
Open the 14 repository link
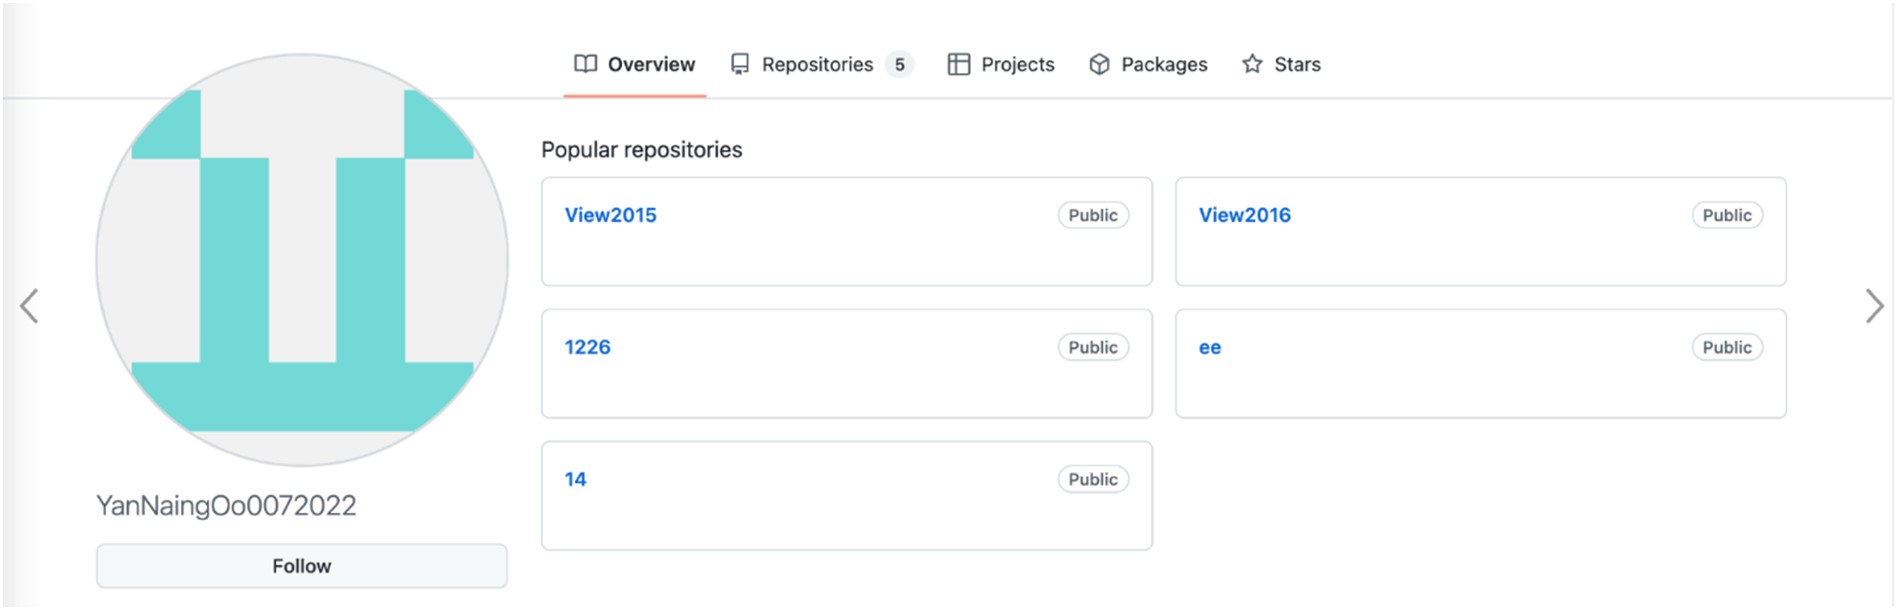coord(575,479)
